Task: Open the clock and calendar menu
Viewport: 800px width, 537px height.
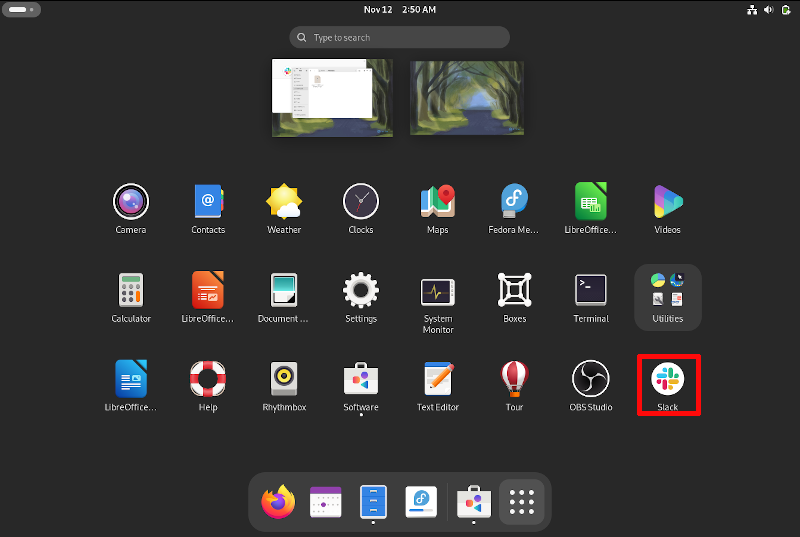Action: [399, 9]
